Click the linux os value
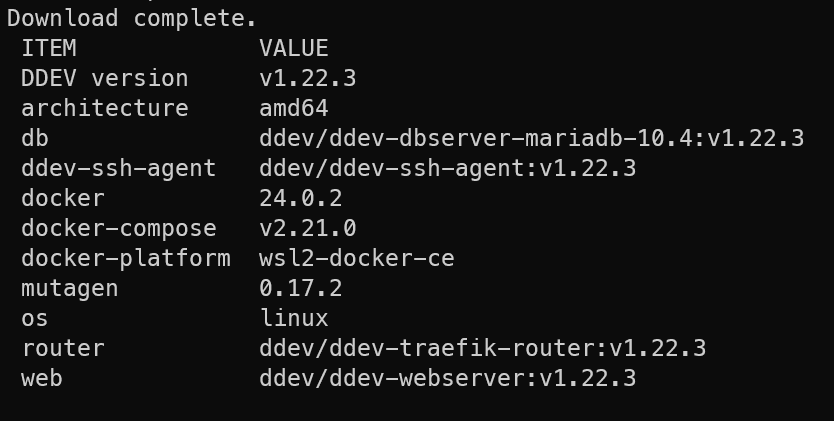The height and width of the screenshot is (421, 834). (293, 318)
